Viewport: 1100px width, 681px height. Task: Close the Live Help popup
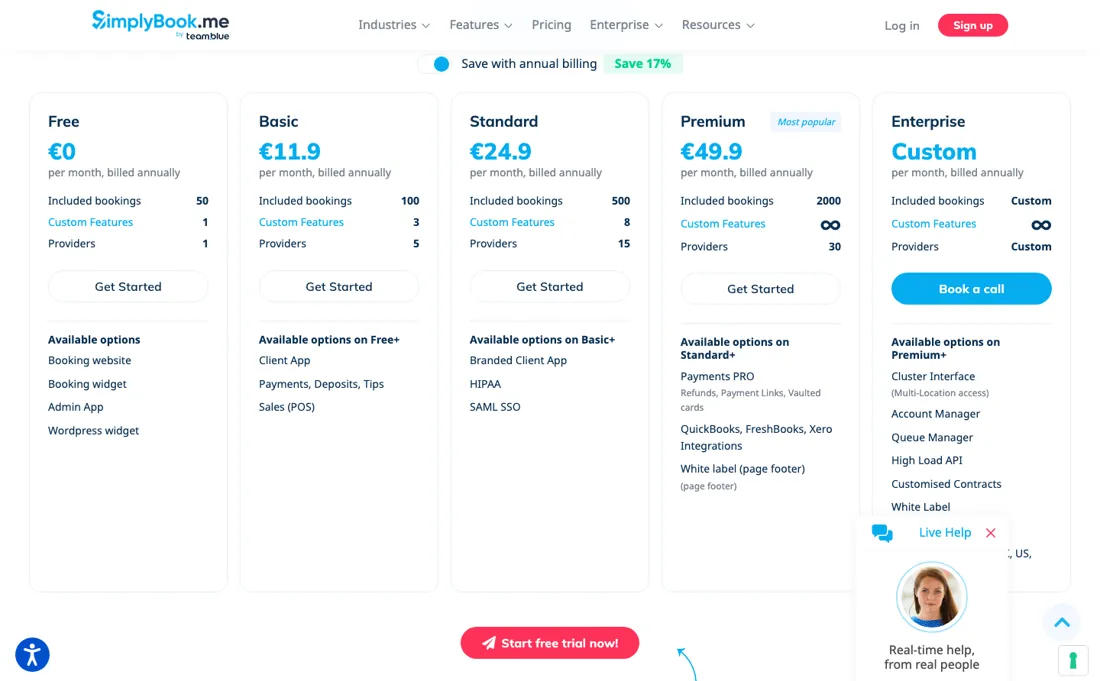(x=991, y=533)
